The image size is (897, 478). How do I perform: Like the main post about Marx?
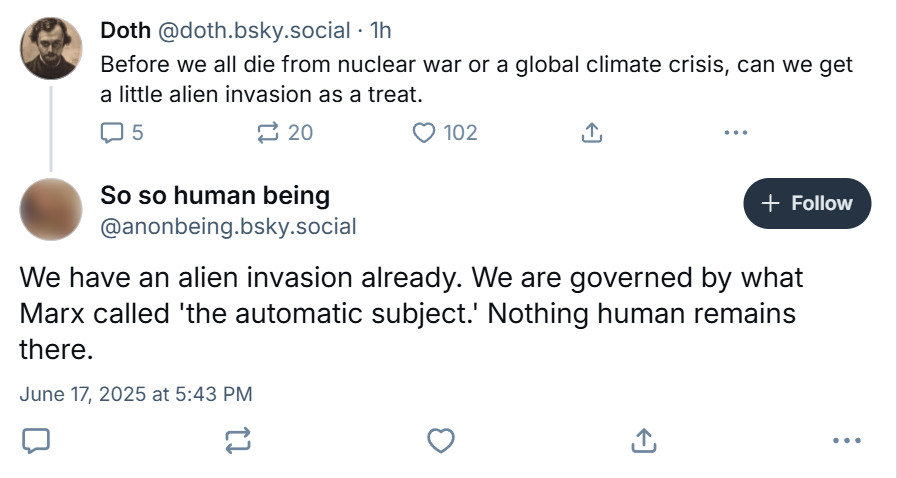[441, 440]
